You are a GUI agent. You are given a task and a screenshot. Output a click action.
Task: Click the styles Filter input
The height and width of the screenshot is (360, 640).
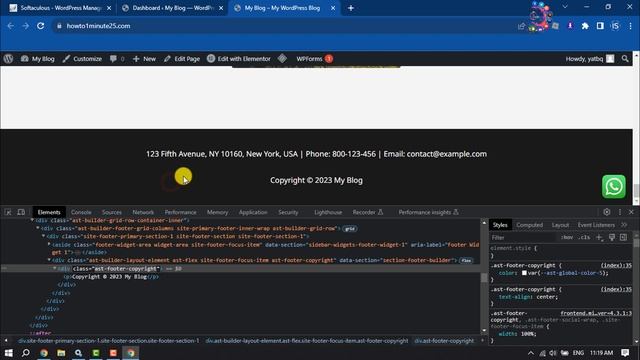click(x=522, y=238)
